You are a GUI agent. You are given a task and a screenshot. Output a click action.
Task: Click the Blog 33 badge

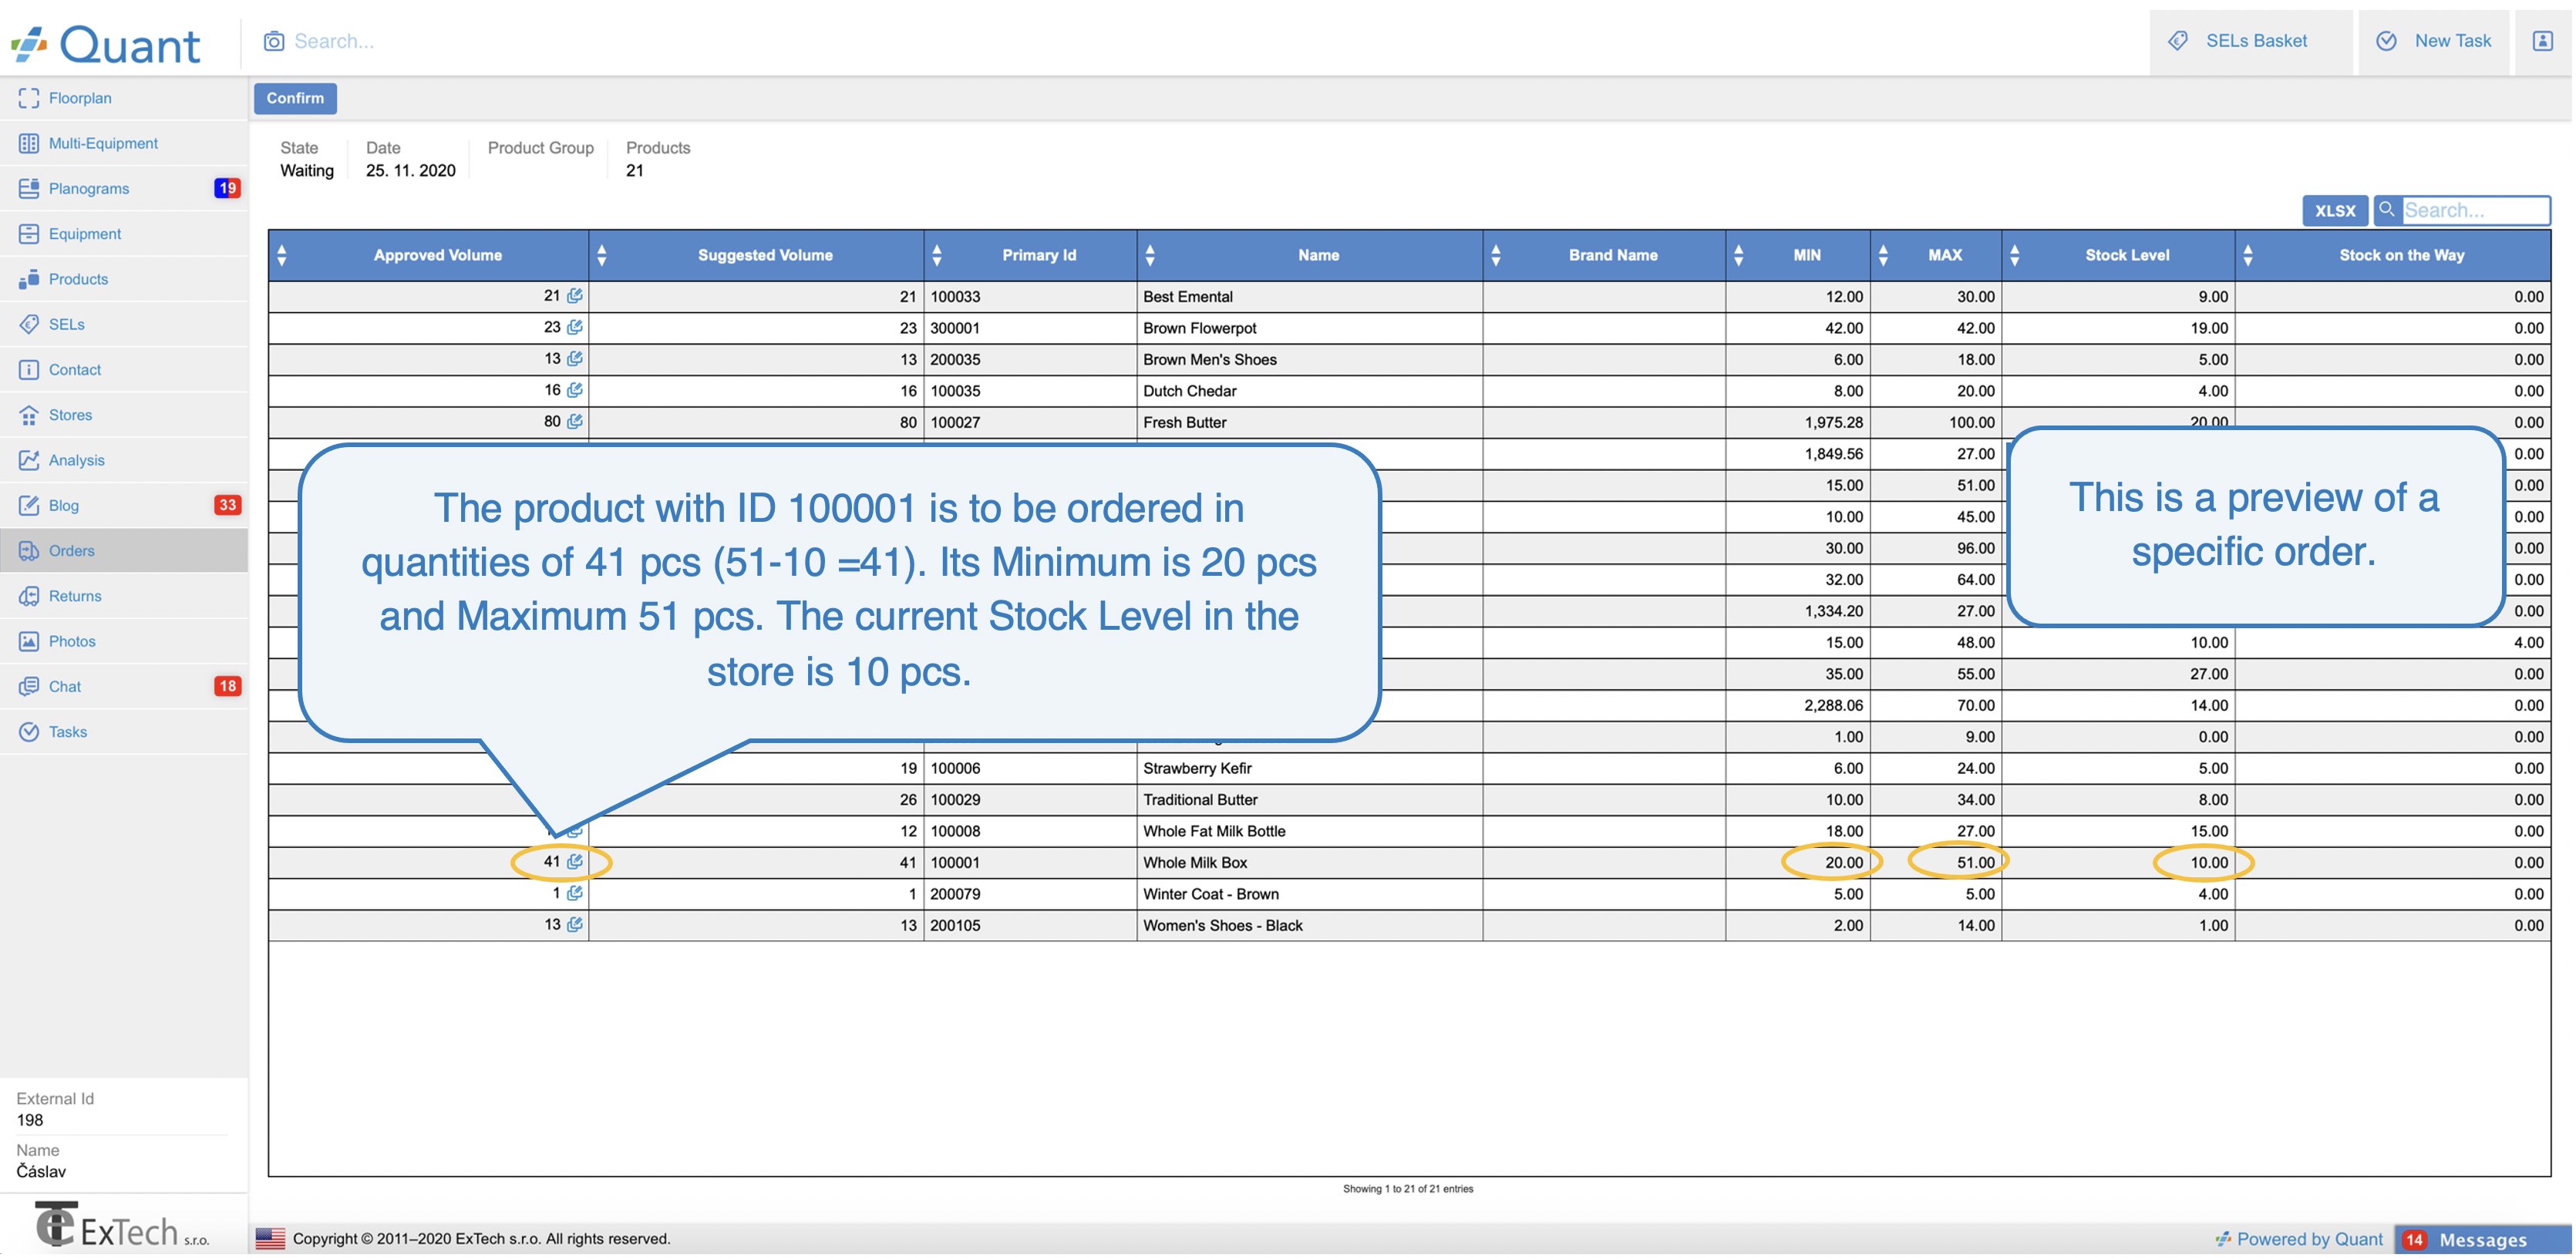pos(227,505)
